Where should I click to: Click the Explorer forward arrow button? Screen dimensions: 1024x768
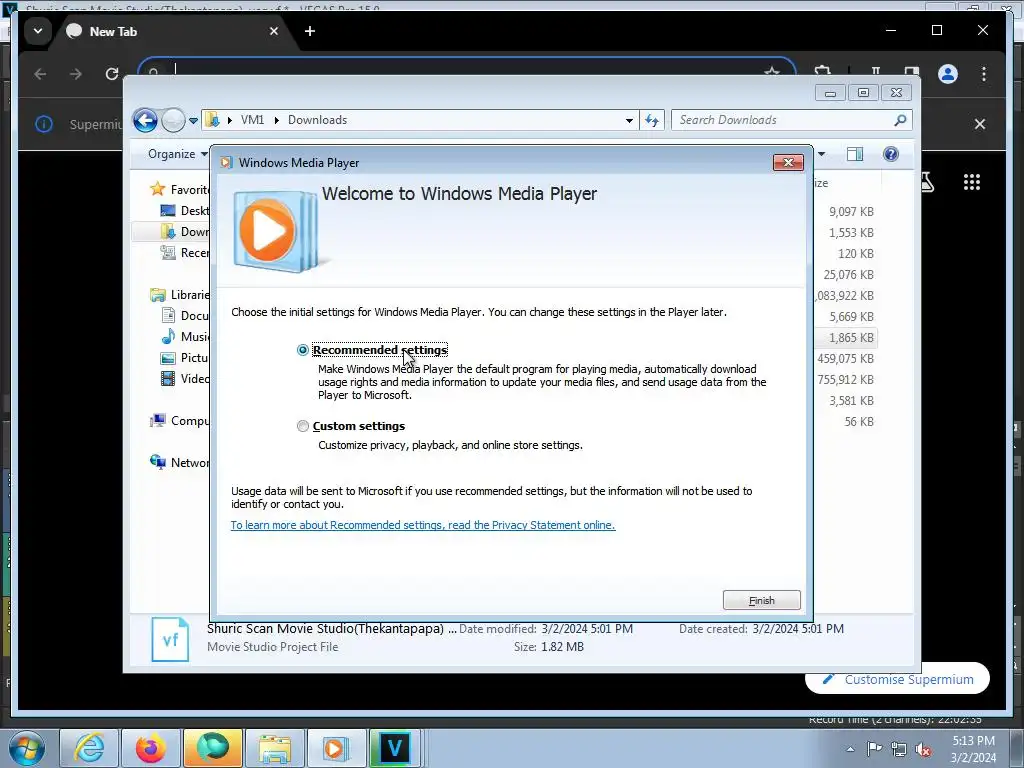(x=173, y=120)
